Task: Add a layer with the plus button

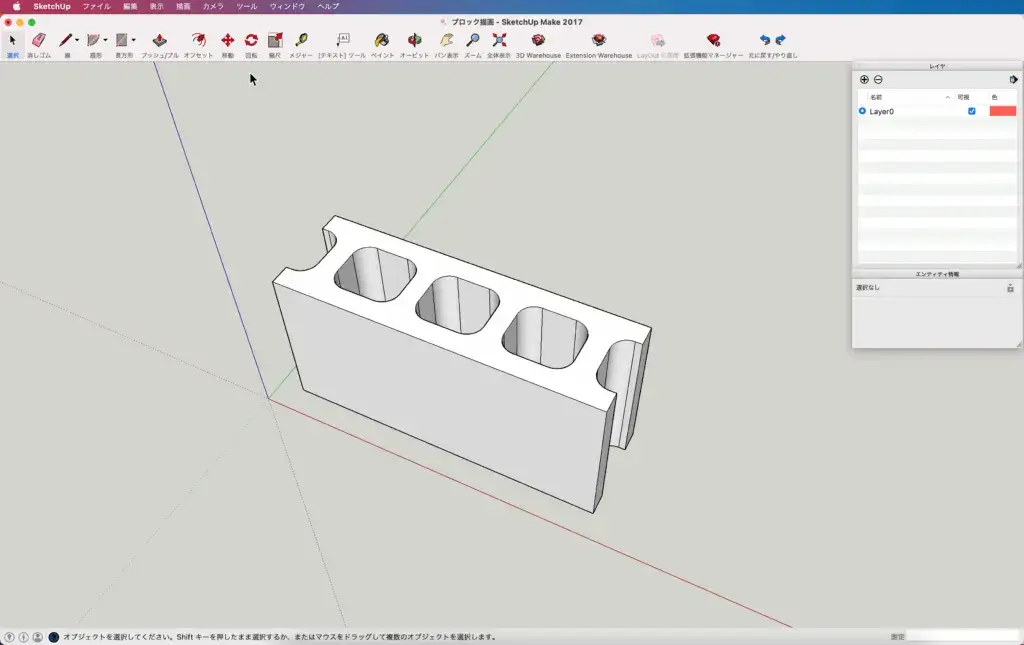Action: tap(864, 80)
